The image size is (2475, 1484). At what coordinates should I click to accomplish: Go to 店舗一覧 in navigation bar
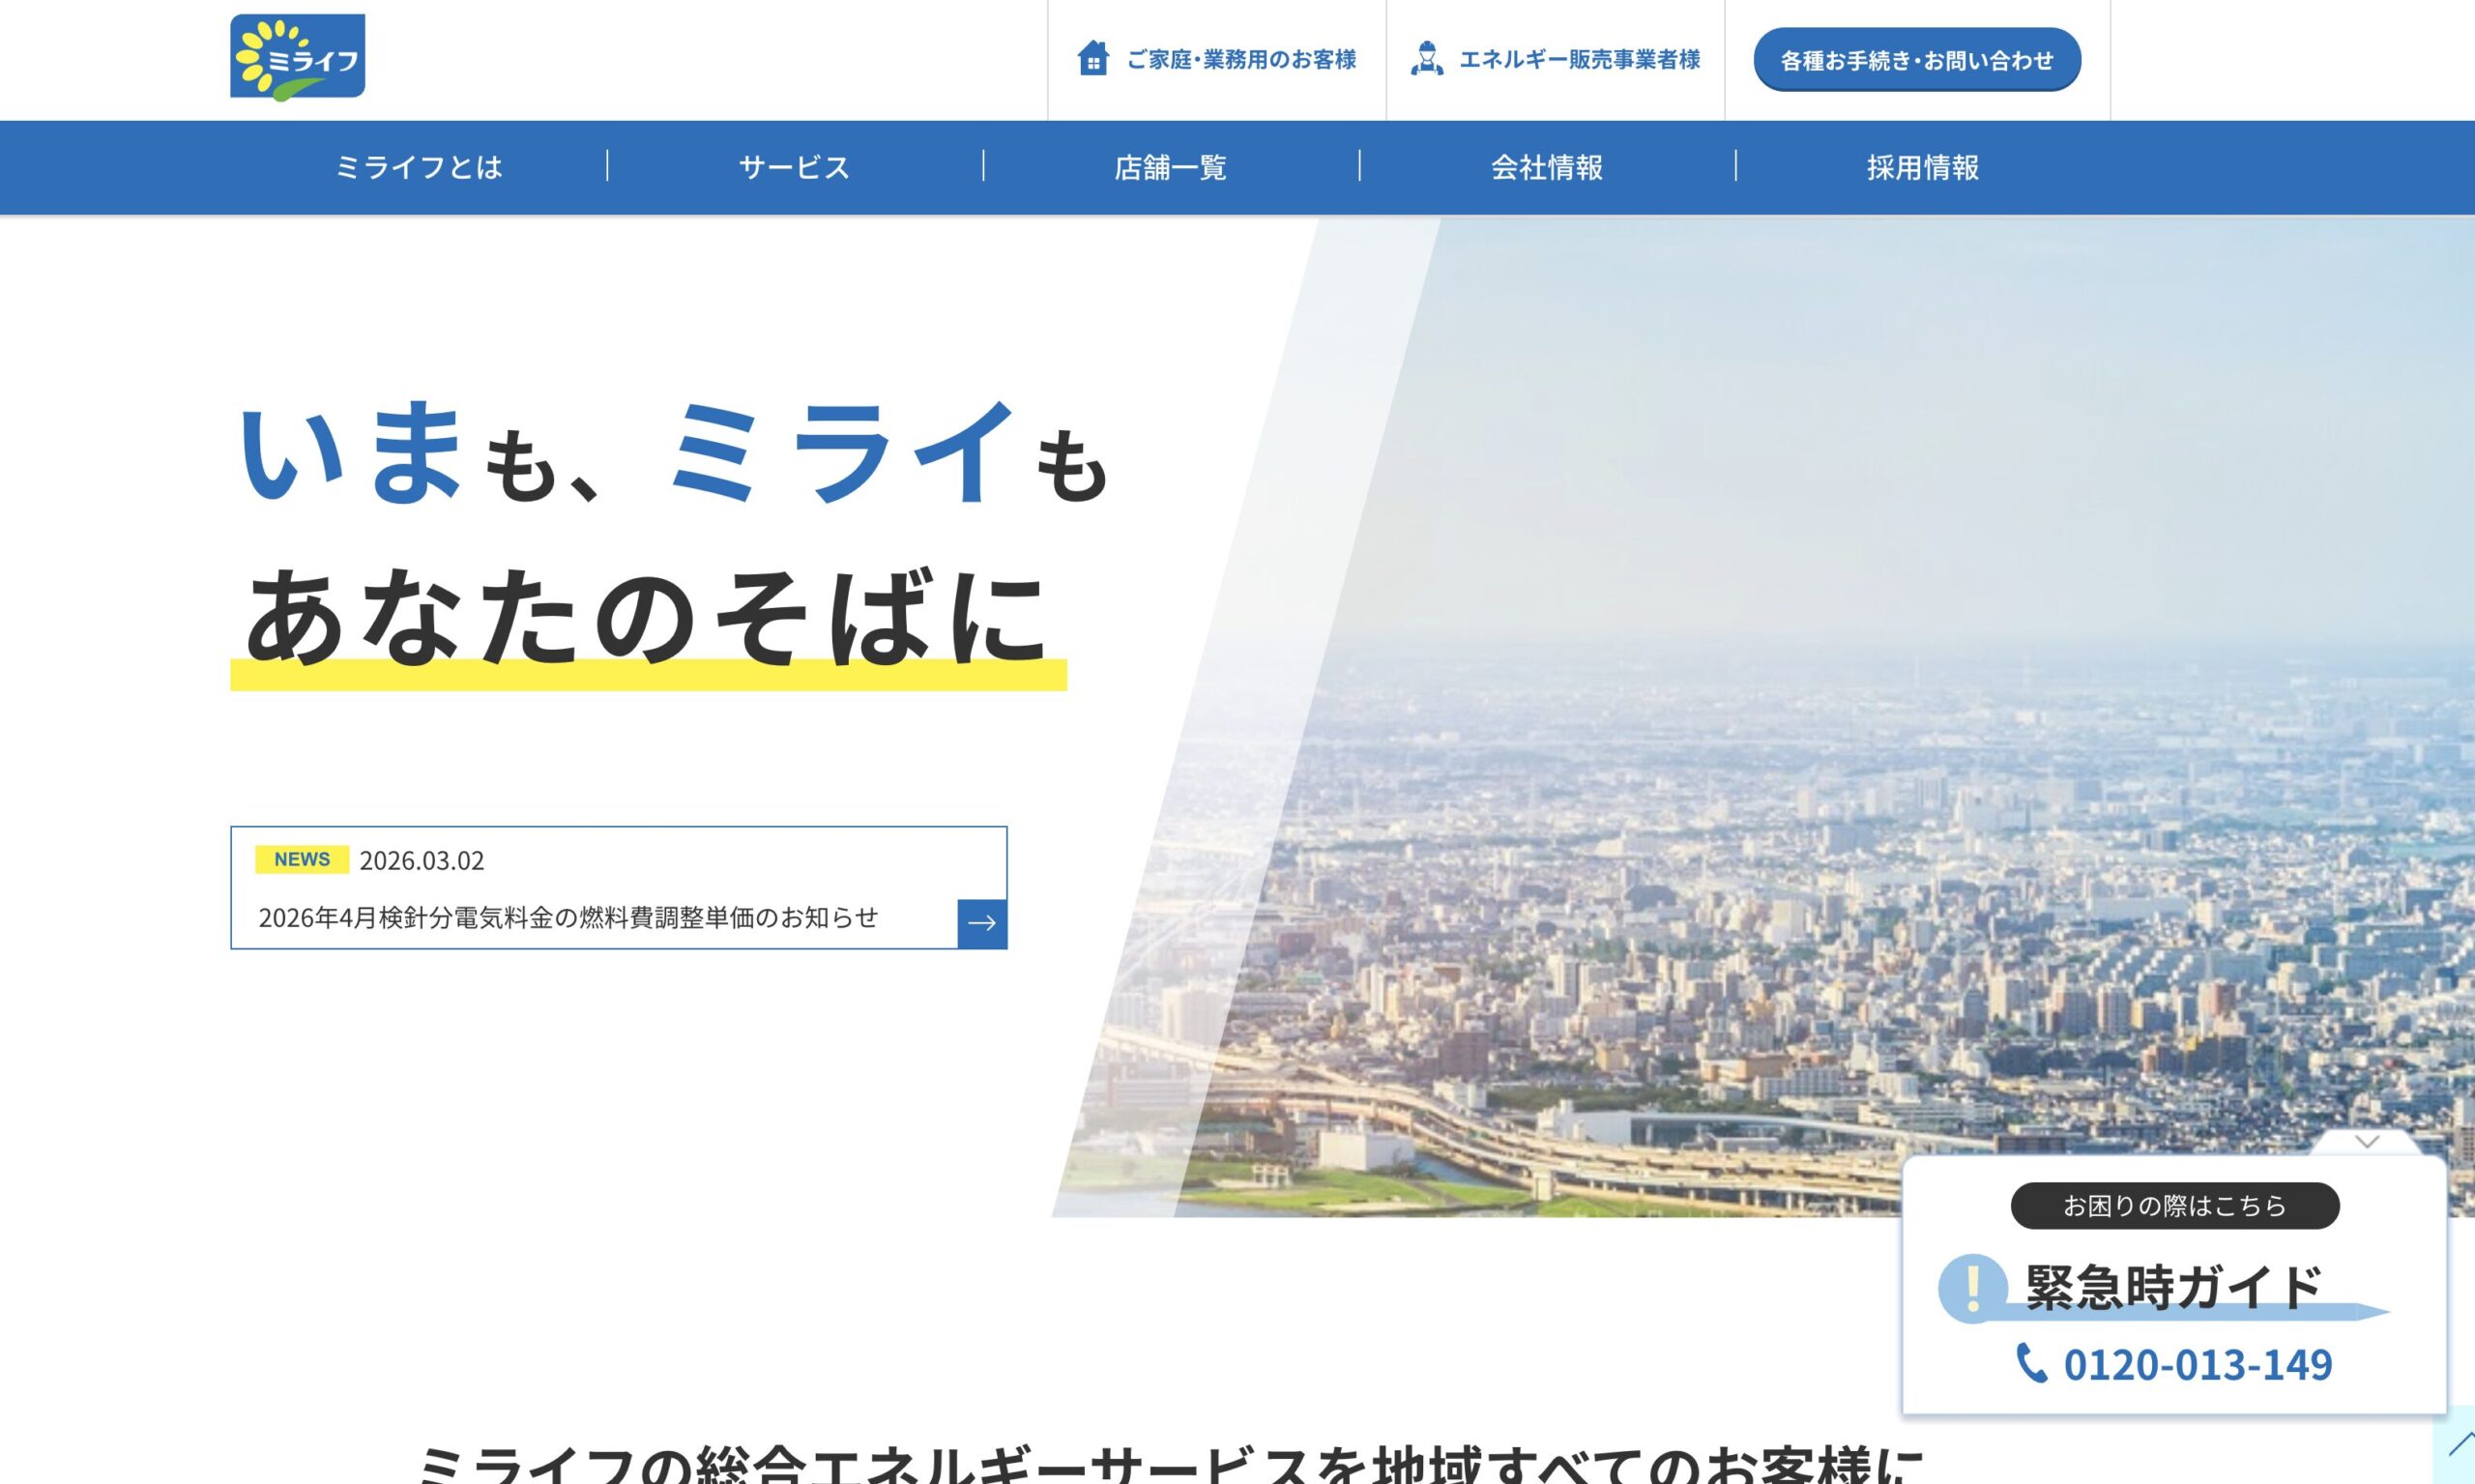tap(1170, 167)
